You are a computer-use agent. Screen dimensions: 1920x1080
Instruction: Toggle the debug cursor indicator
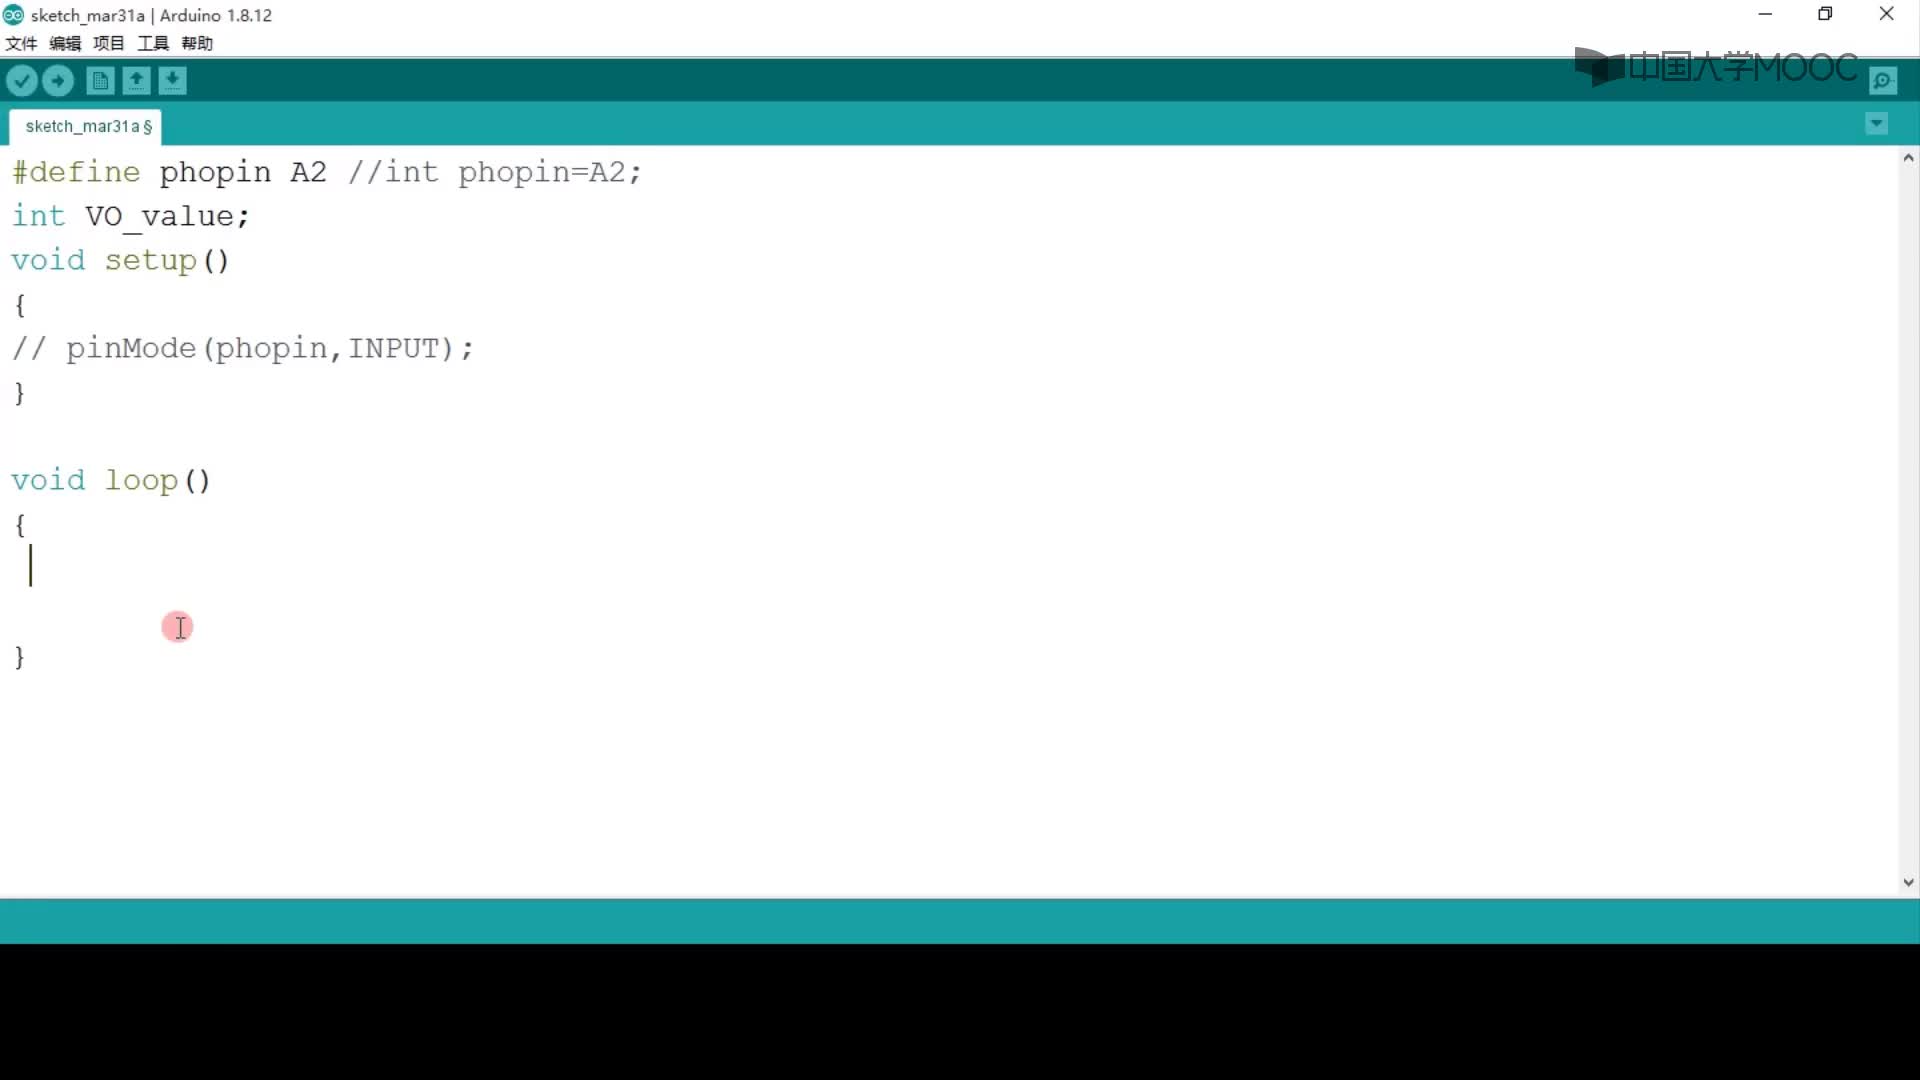[x=178, y=626]
